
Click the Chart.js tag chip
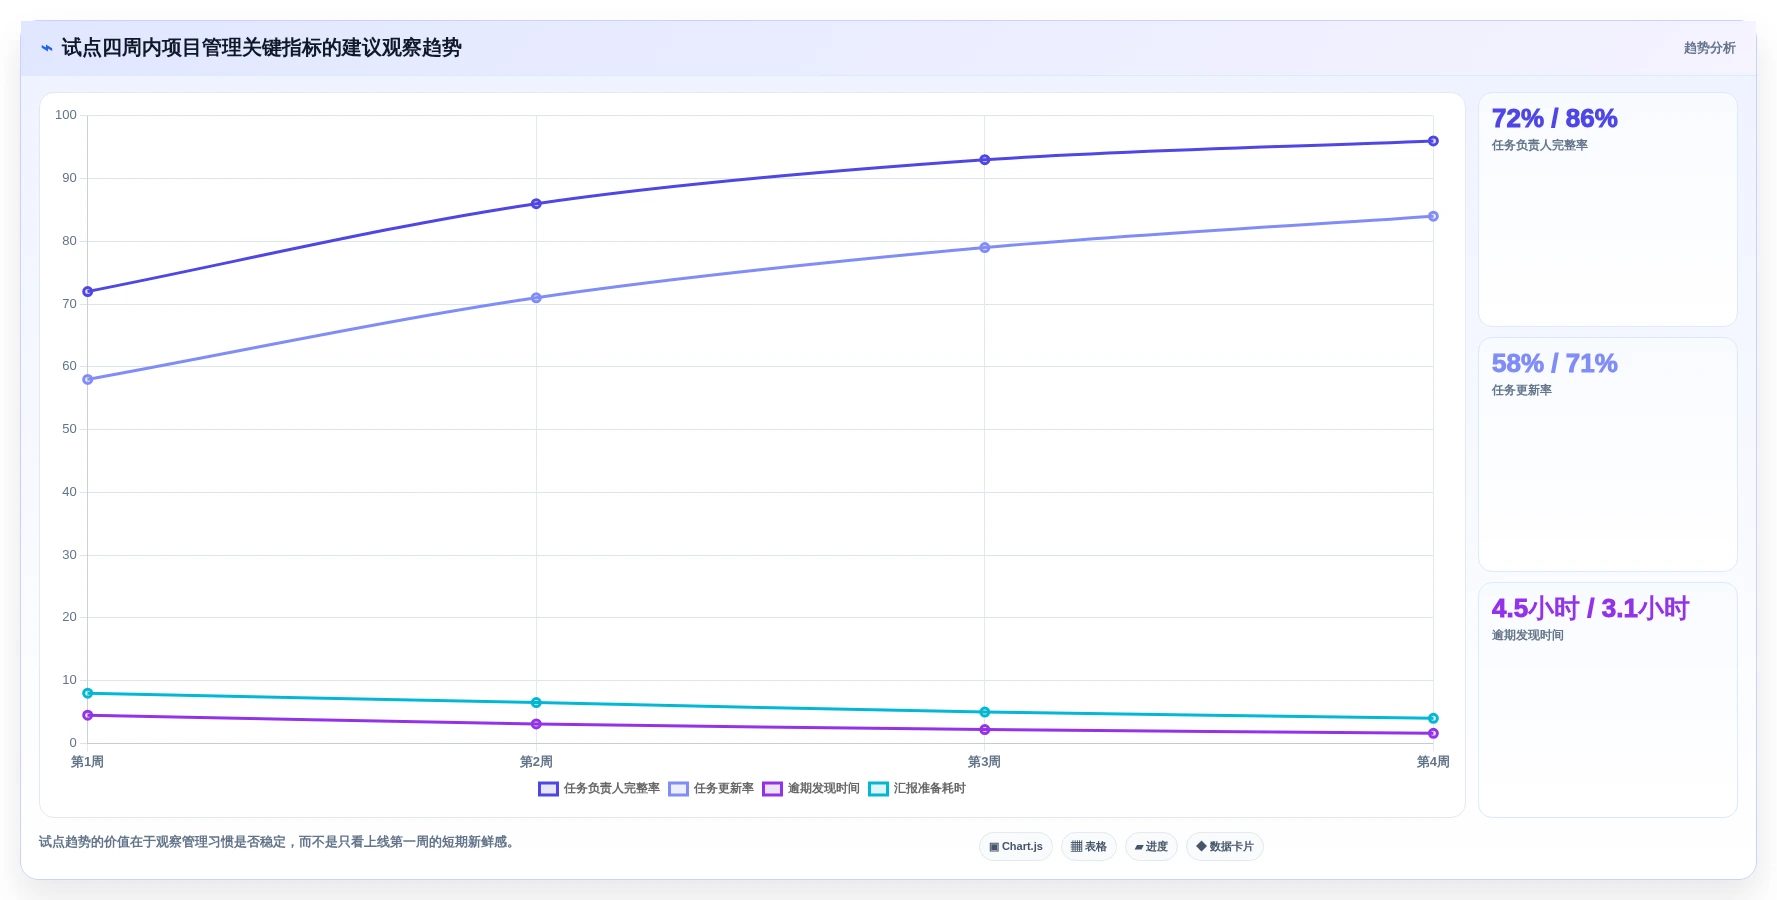pyautogui.click(x=1016, y=846)
